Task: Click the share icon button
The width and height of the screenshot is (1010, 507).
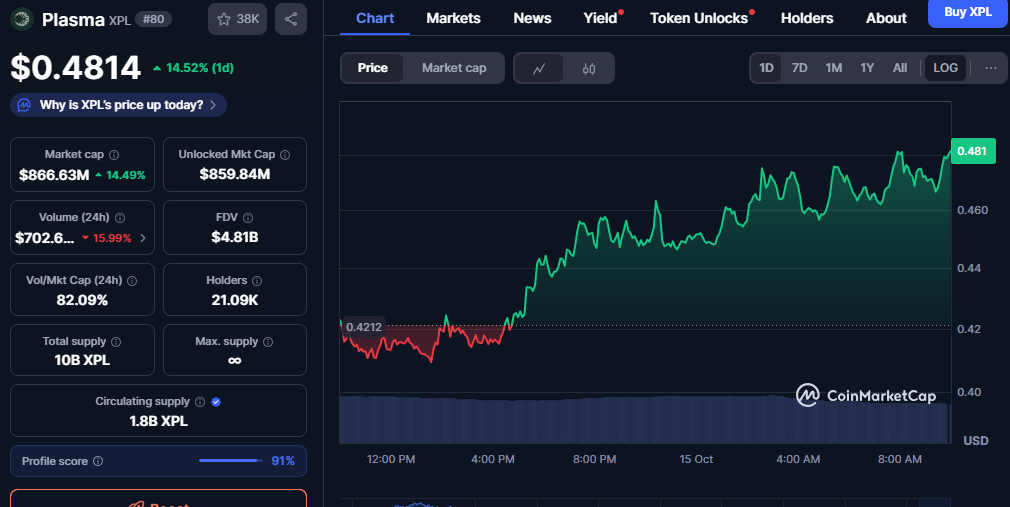Action: [290, 19]
